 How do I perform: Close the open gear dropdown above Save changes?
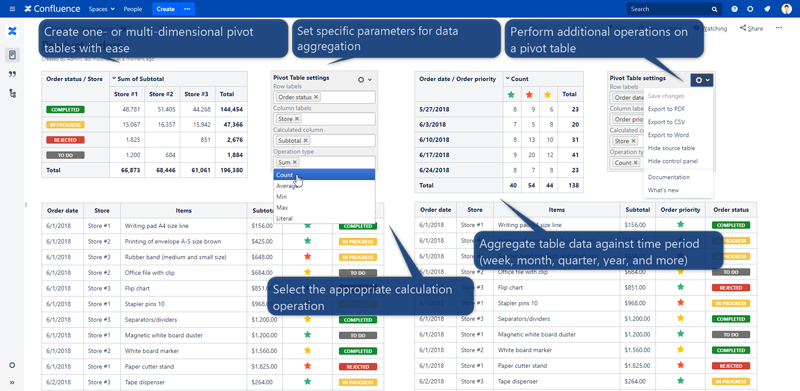click(702, 80)
